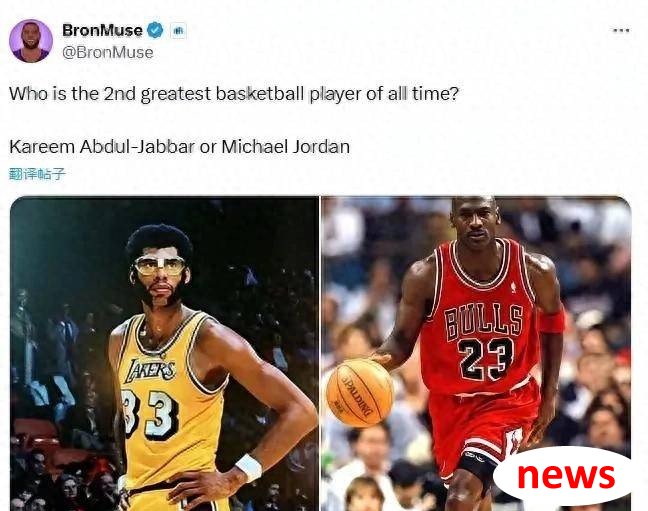Click the Lakers 33 jersey number
Image resolution: width=648 pixels, height=511 pixels.
pos(150,413)
